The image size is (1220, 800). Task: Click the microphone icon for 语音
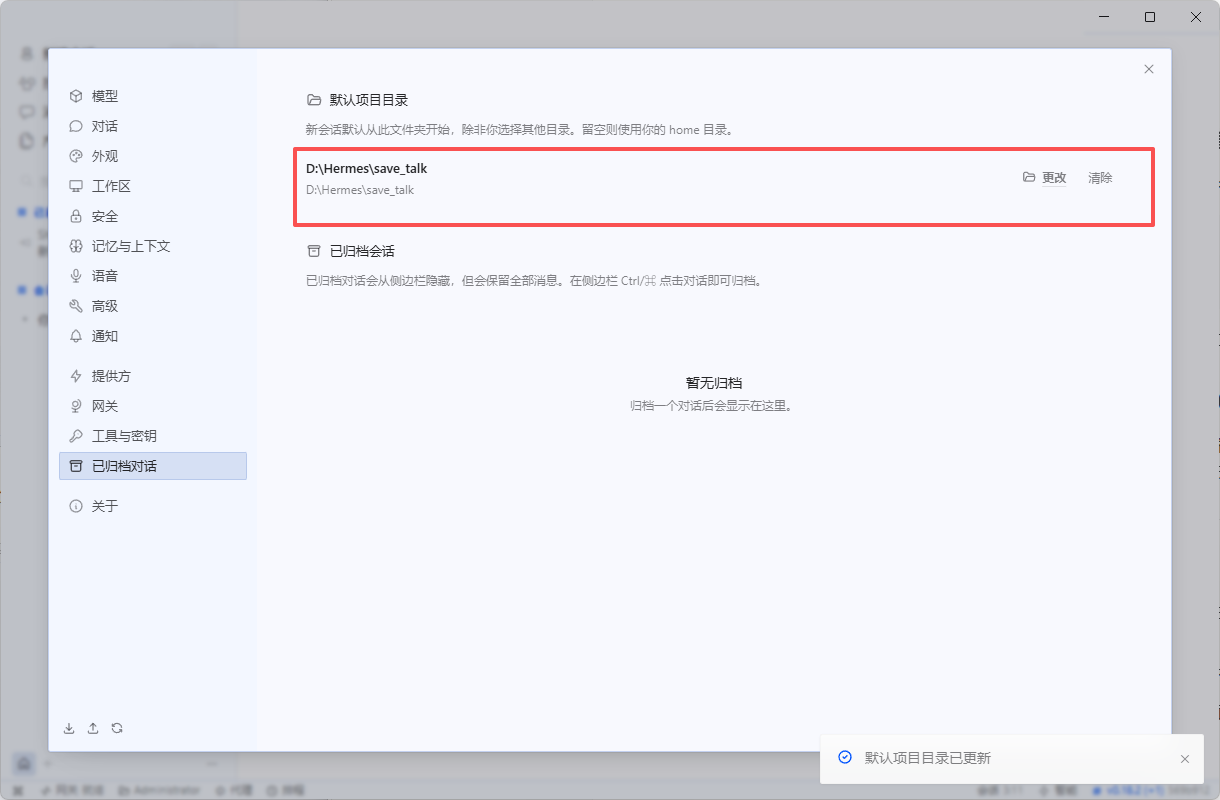(x=76, y=276)
